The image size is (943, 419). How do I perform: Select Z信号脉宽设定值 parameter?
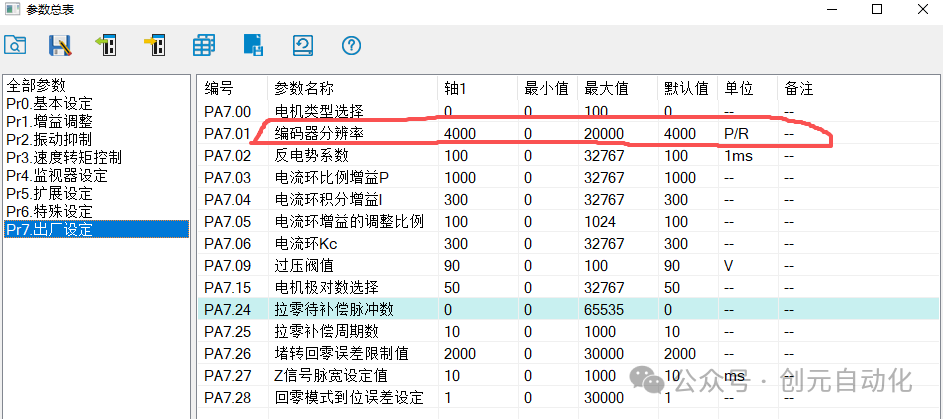331,375
